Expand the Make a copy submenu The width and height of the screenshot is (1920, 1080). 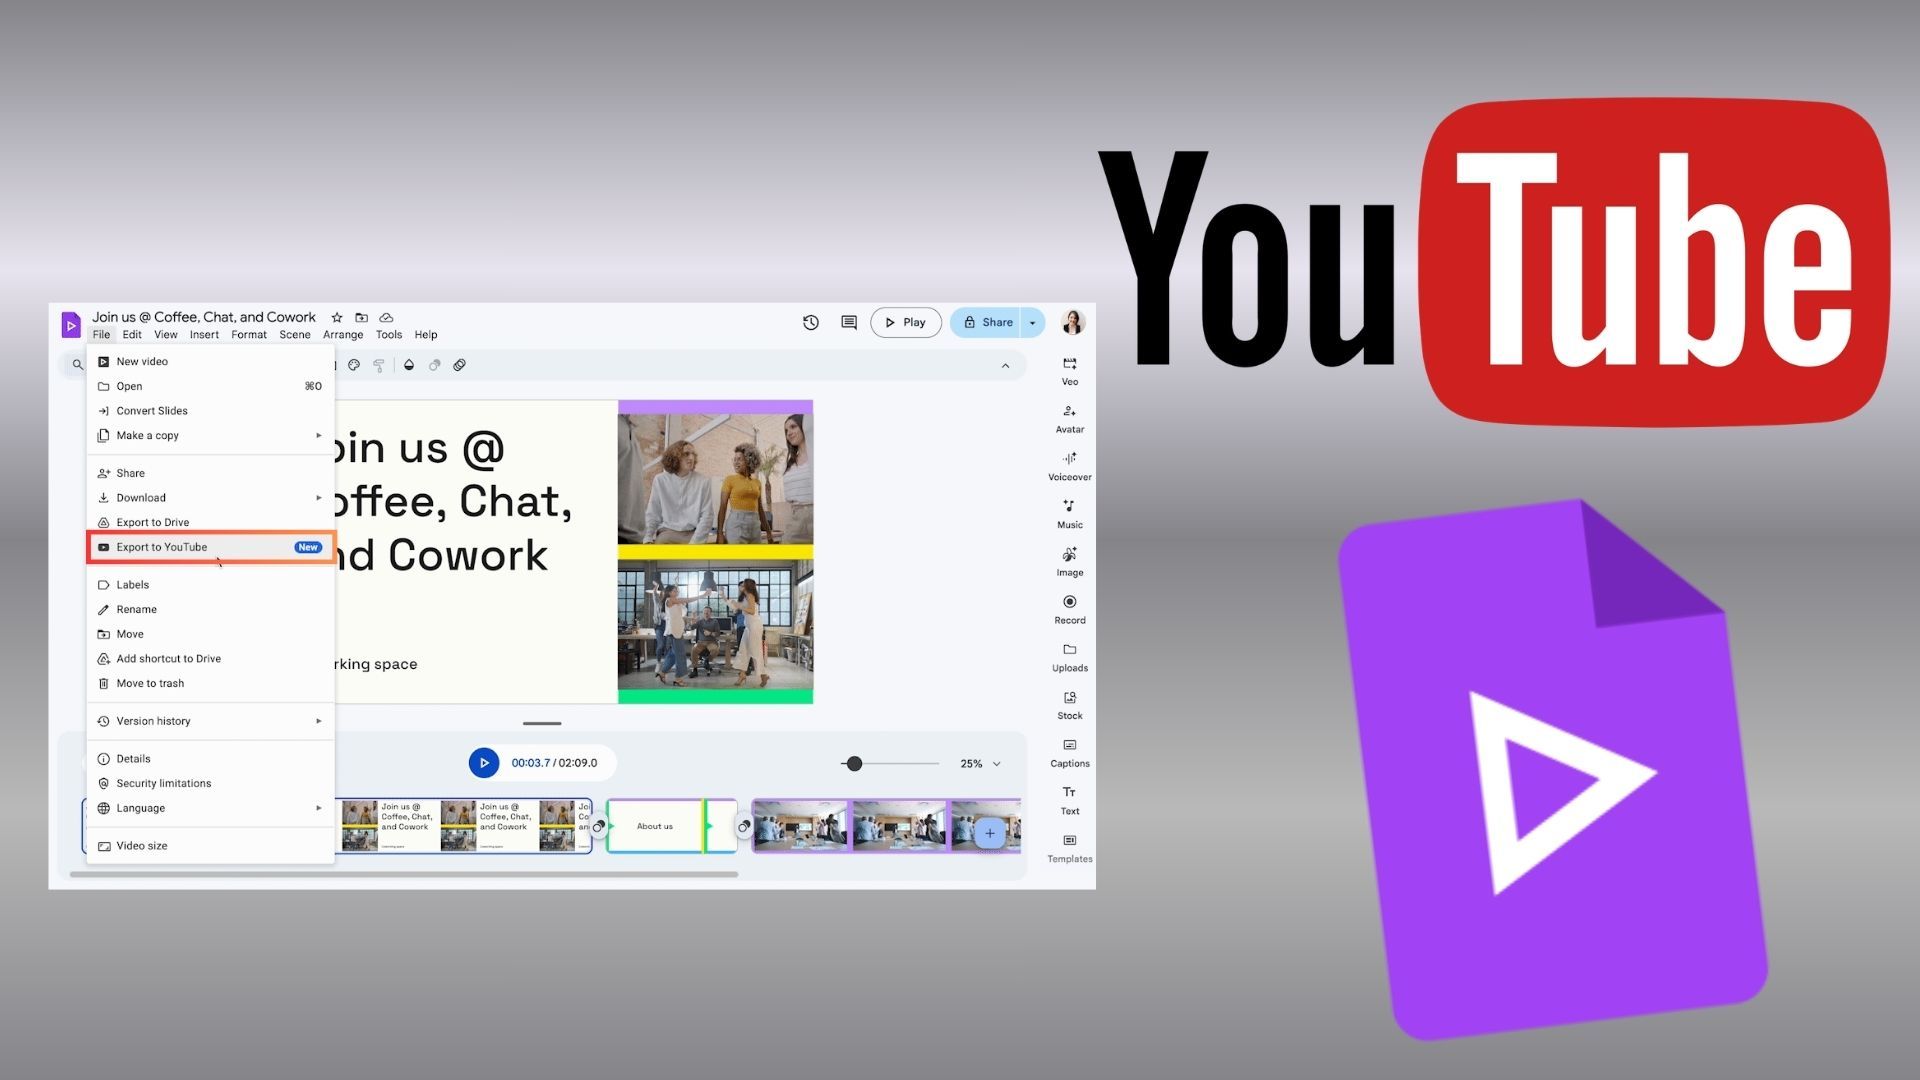click(x=211, y=436)
